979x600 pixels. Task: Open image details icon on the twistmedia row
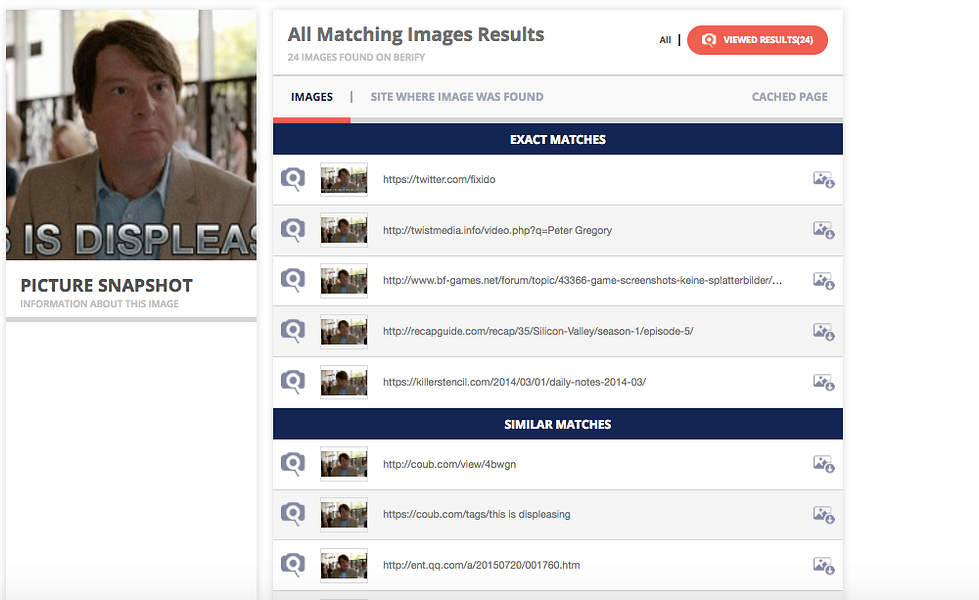822,230
